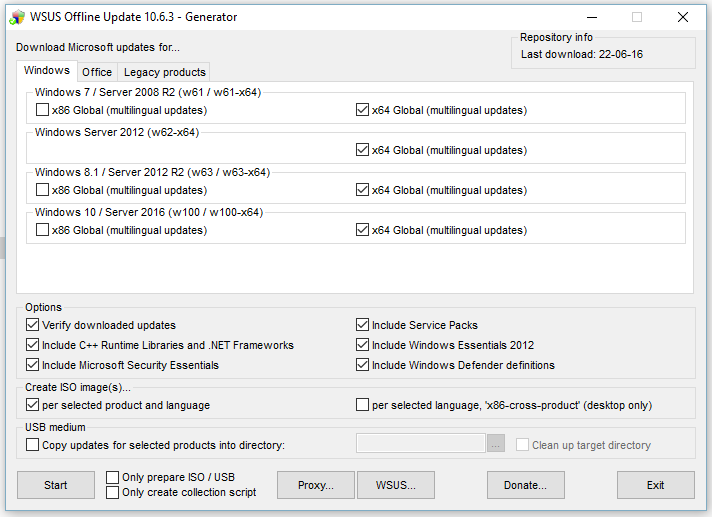Click the 'Options' group label
This screenshot has width=712, height=517.
(43, 307)
